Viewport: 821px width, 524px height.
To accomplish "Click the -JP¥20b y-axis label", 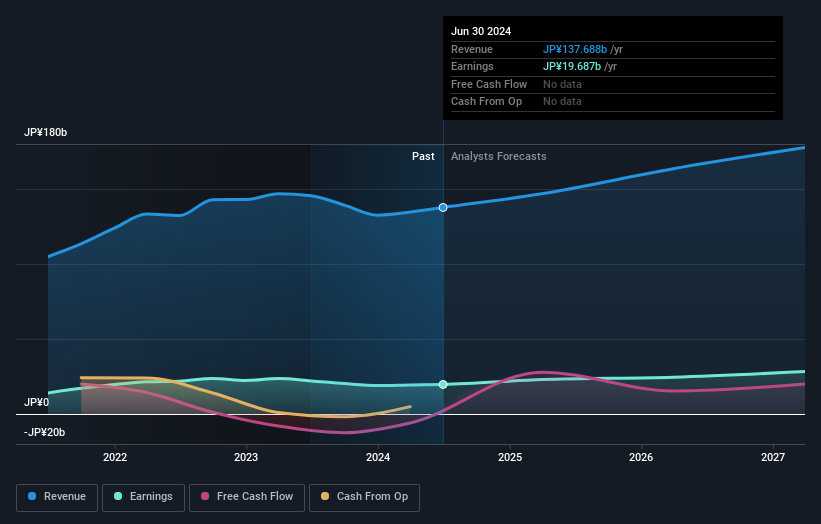I will coord(45,432).
